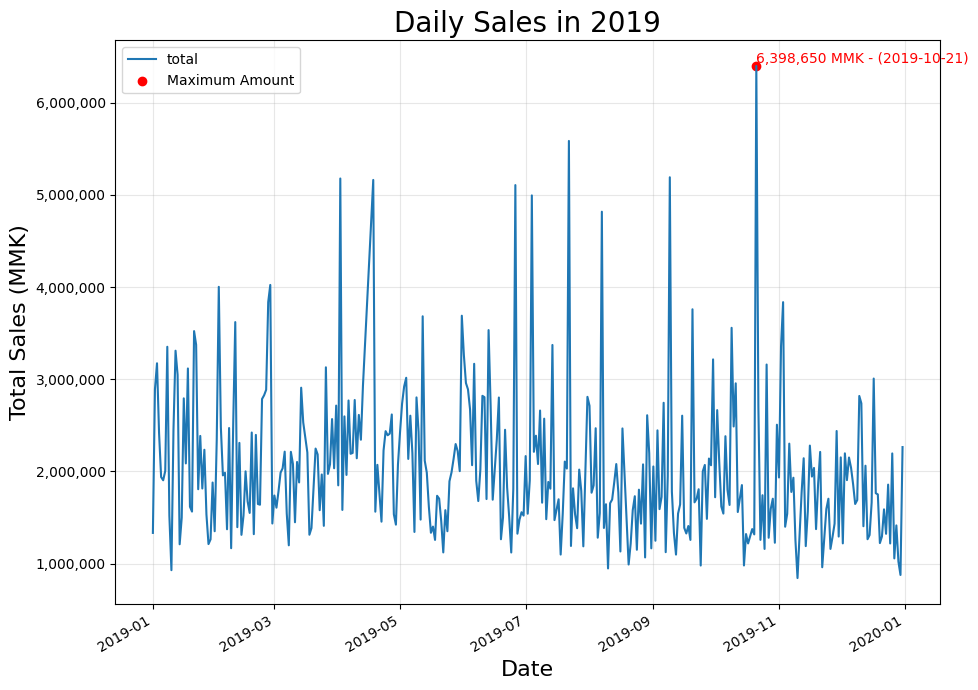Click the blue line sample in the legend

(142, 59)
